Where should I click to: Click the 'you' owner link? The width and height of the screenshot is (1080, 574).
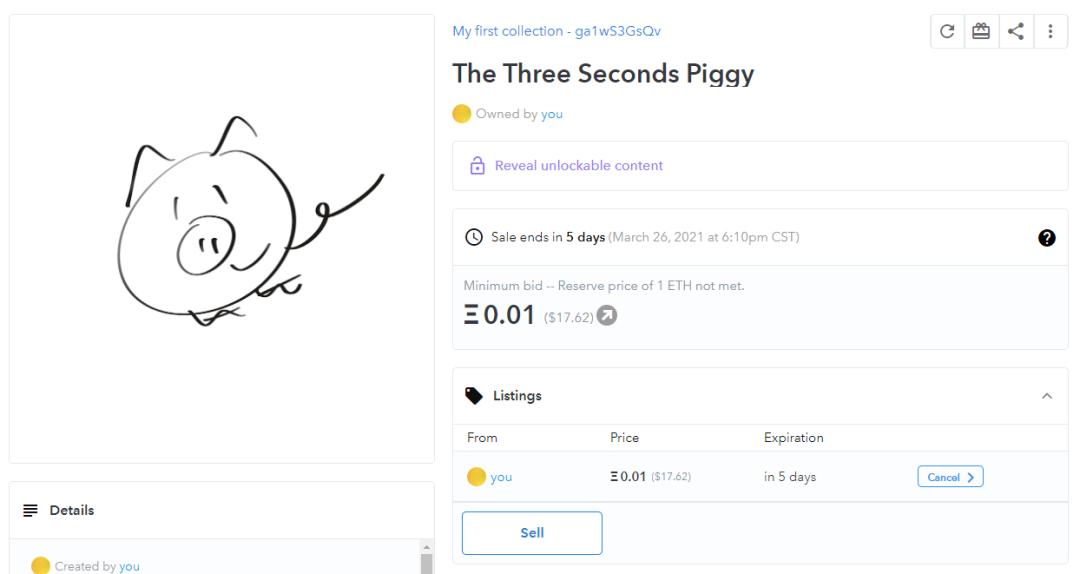(552, 114)
